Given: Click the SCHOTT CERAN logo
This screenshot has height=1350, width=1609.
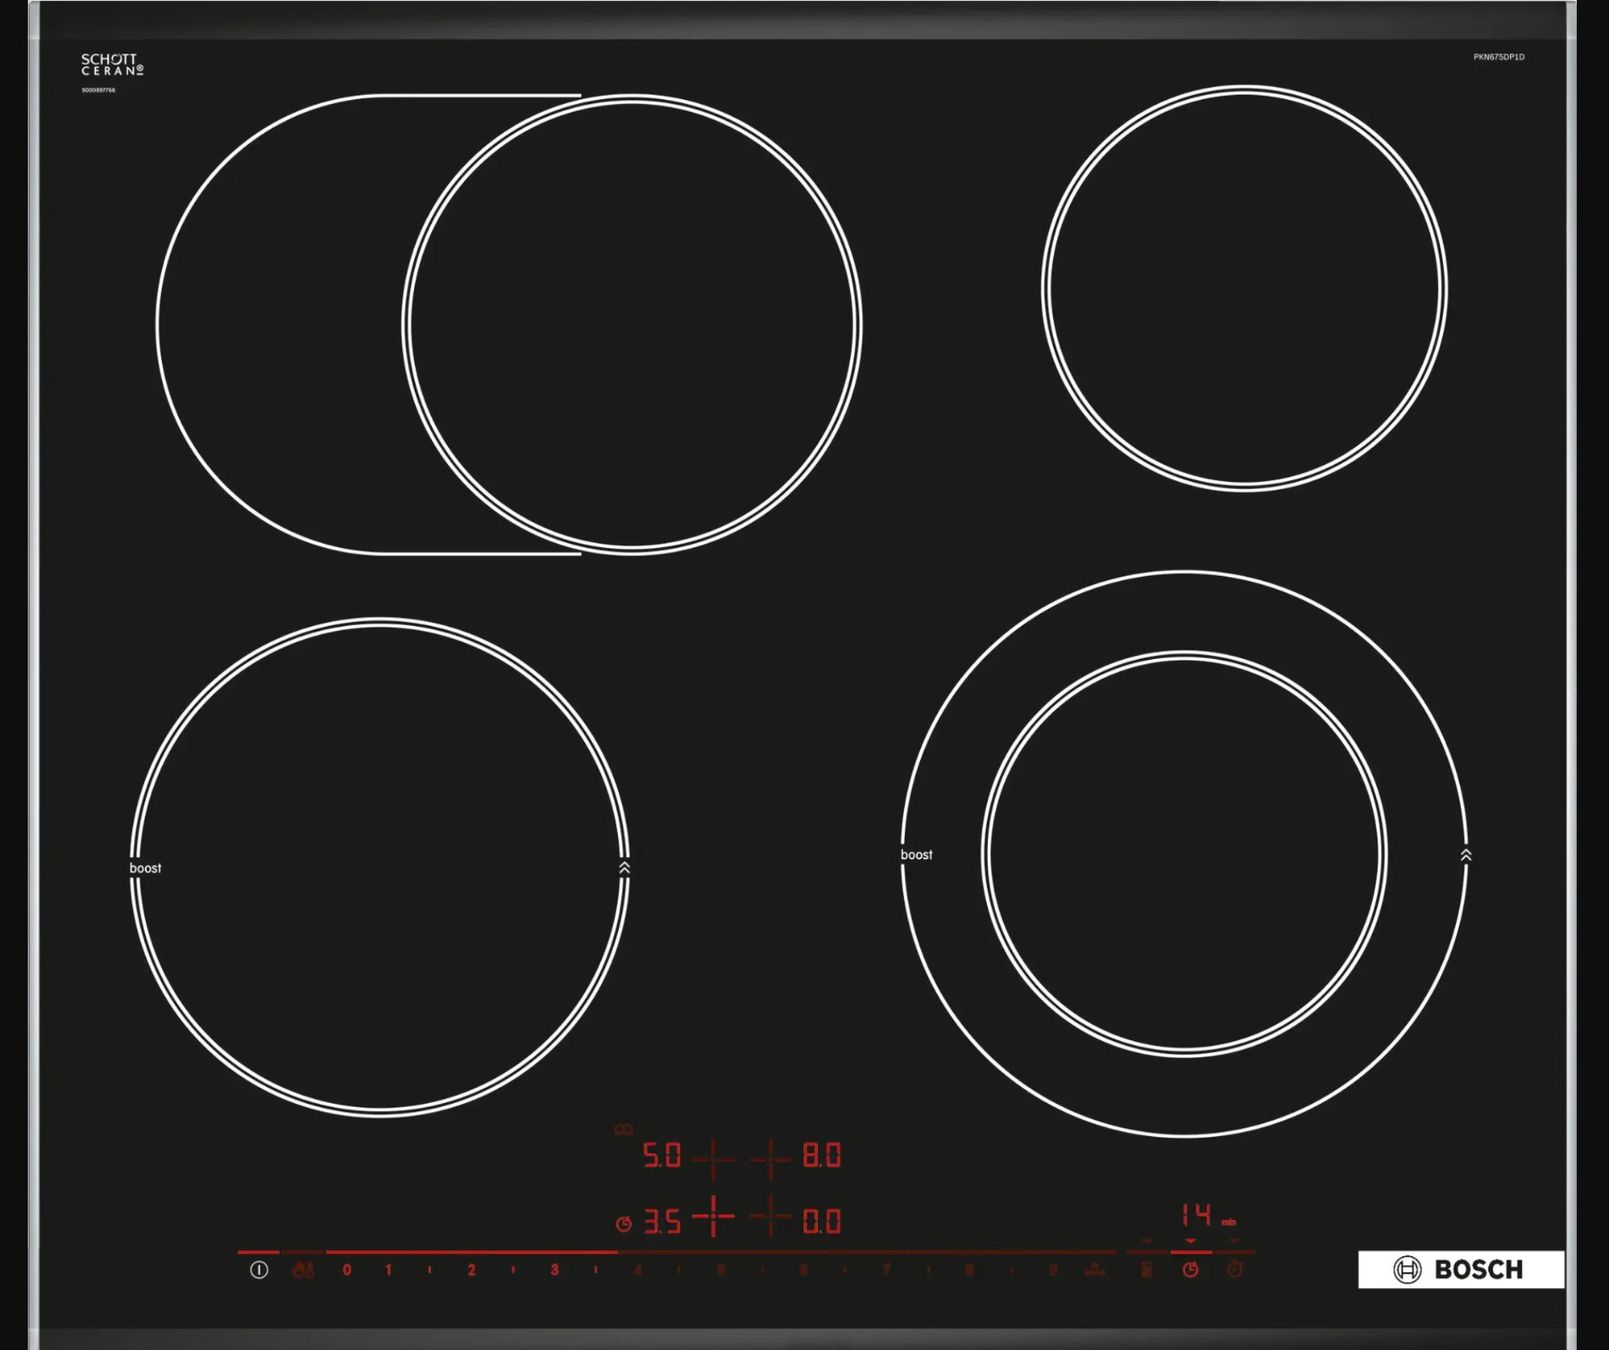Looking at the screenshot, I should click(112, 65).
